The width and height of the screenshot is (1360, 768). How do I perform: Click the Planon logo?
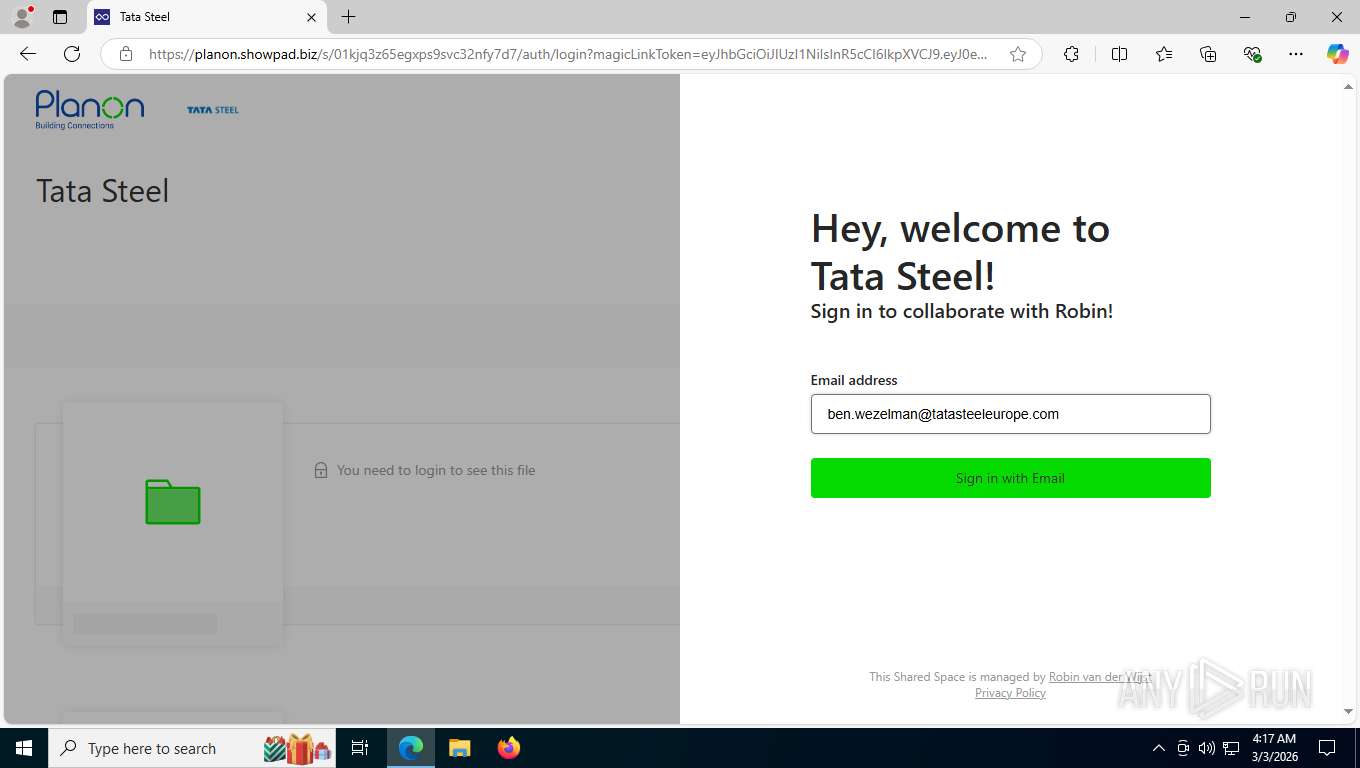tap(90, 110)
